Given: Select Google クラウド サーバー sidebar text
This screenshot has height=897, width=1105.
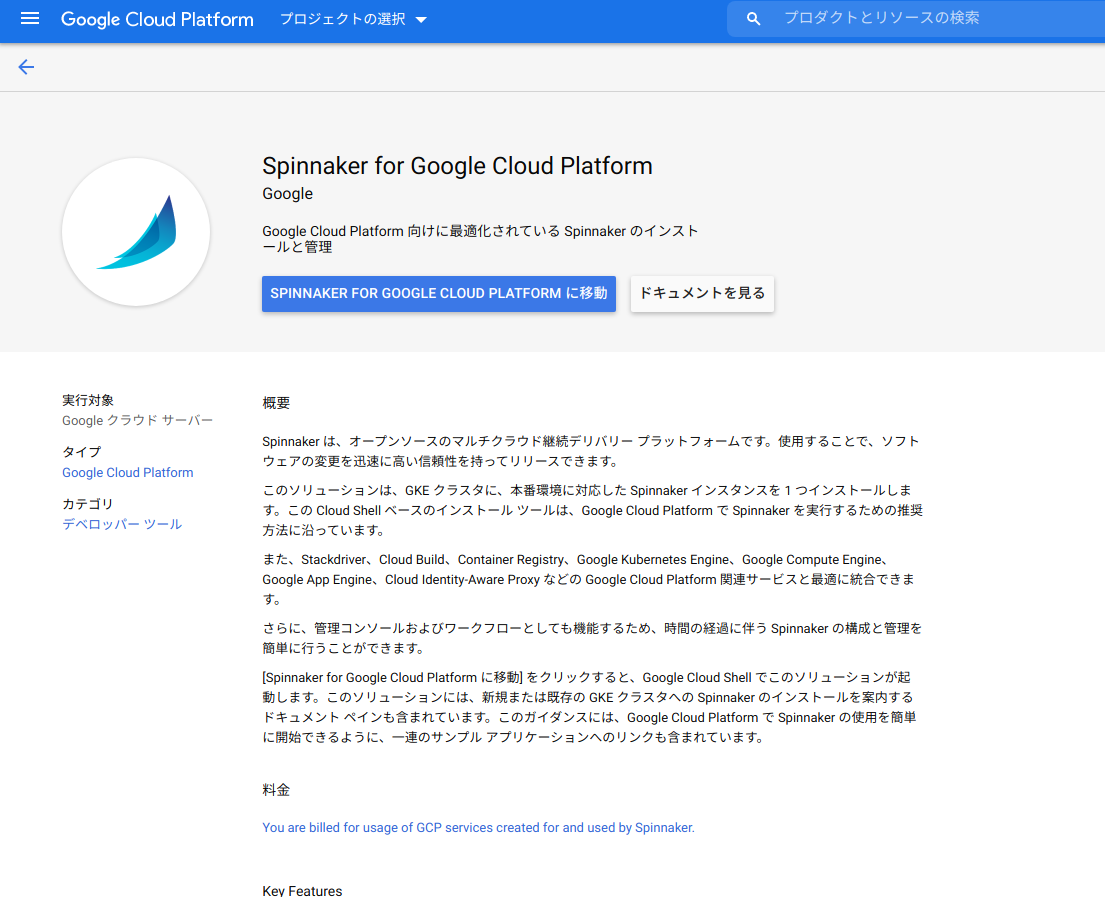Looking at the screenshot, I should tap(137, 421).
